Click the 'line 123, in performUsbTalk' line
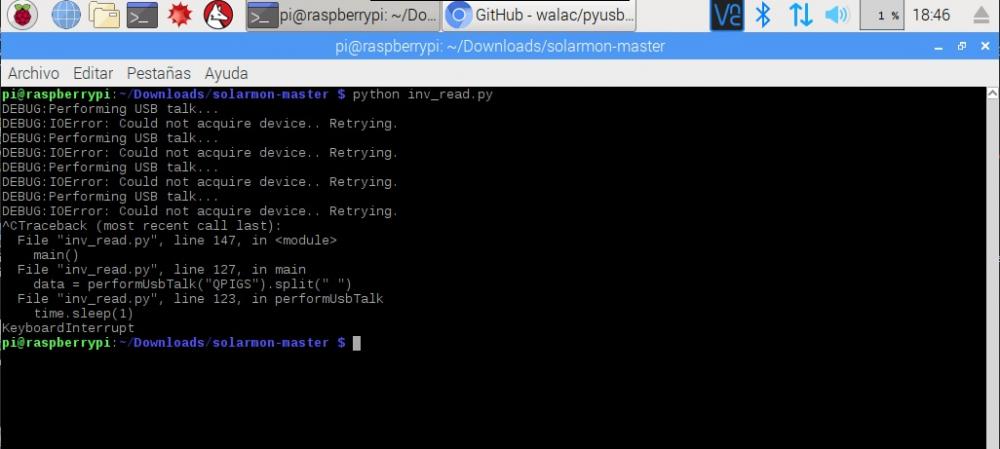Image resolution: width=1000 pixels, height=449 pixels. click(x=200, y=299)
